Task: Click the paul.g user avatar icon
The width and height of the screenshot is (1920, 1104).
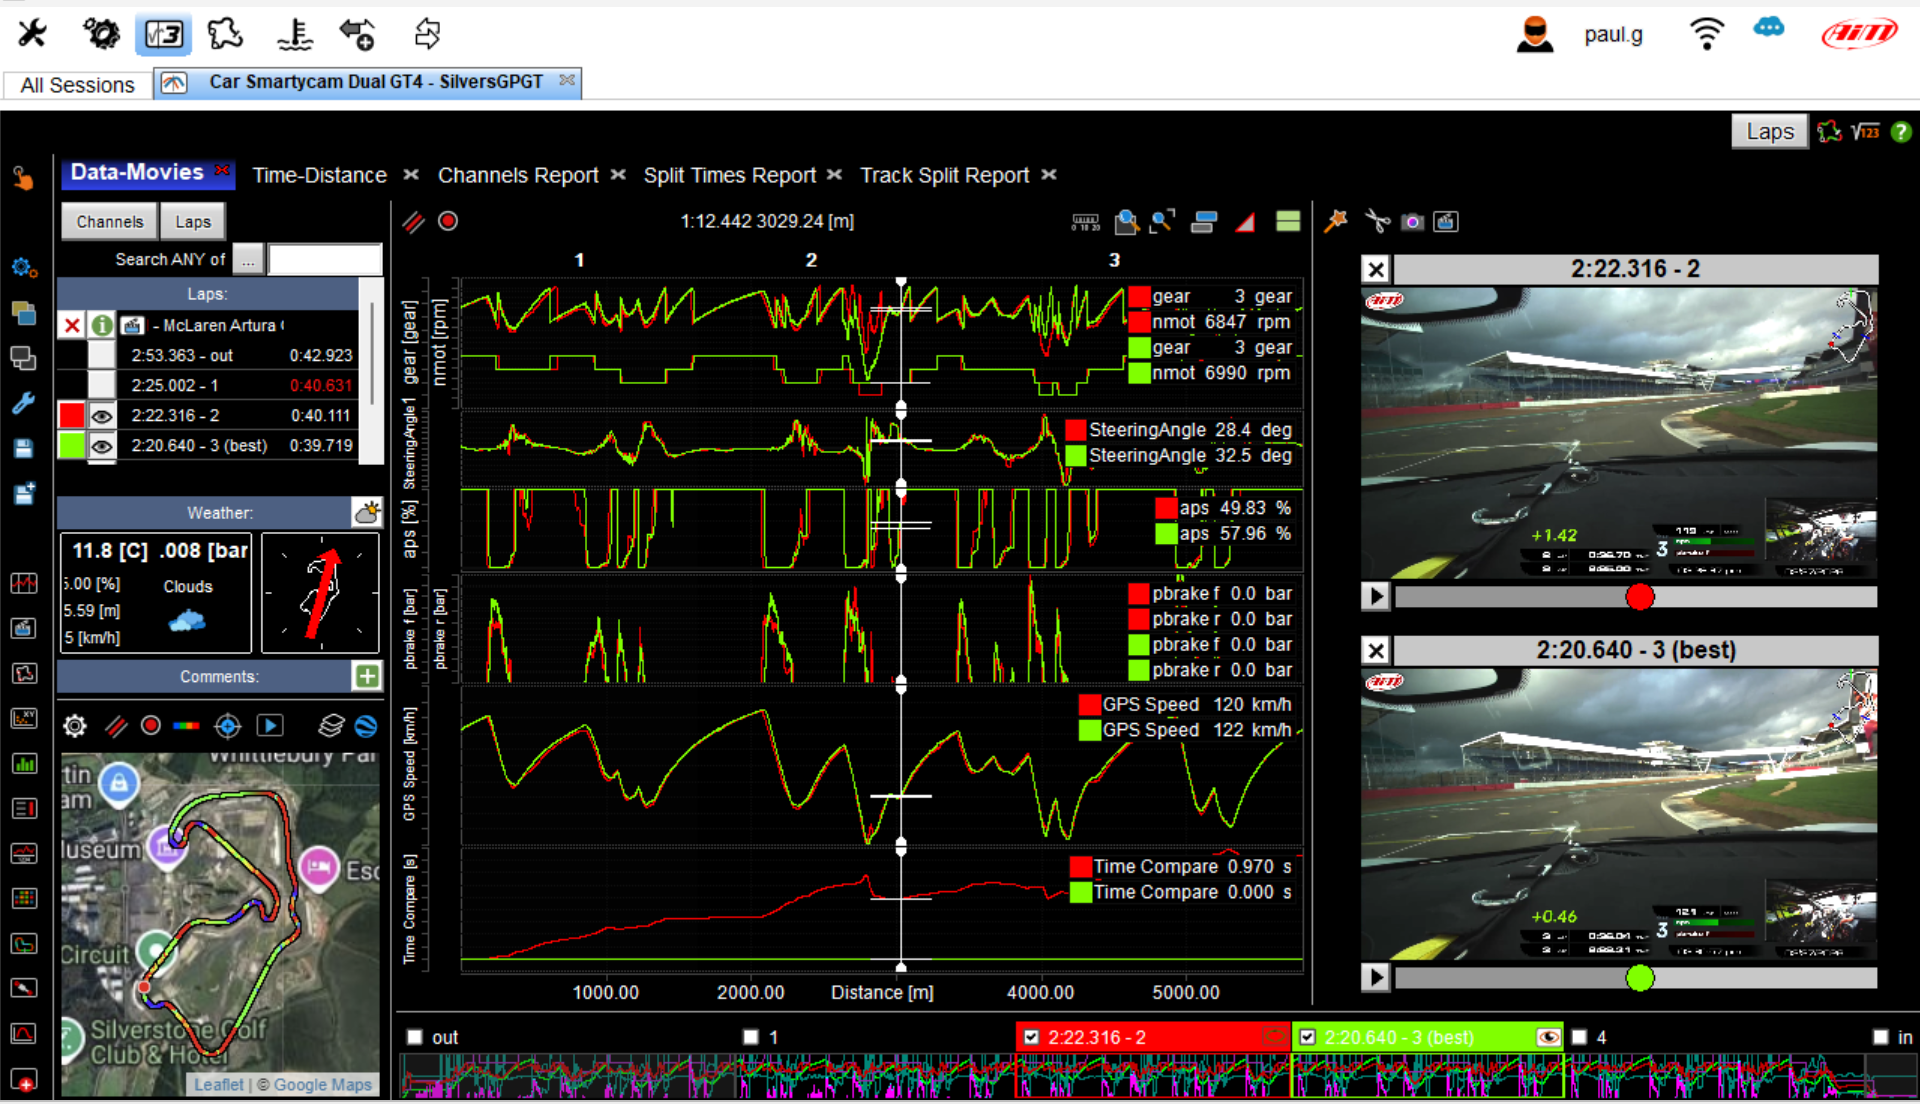Action: 1534,34
